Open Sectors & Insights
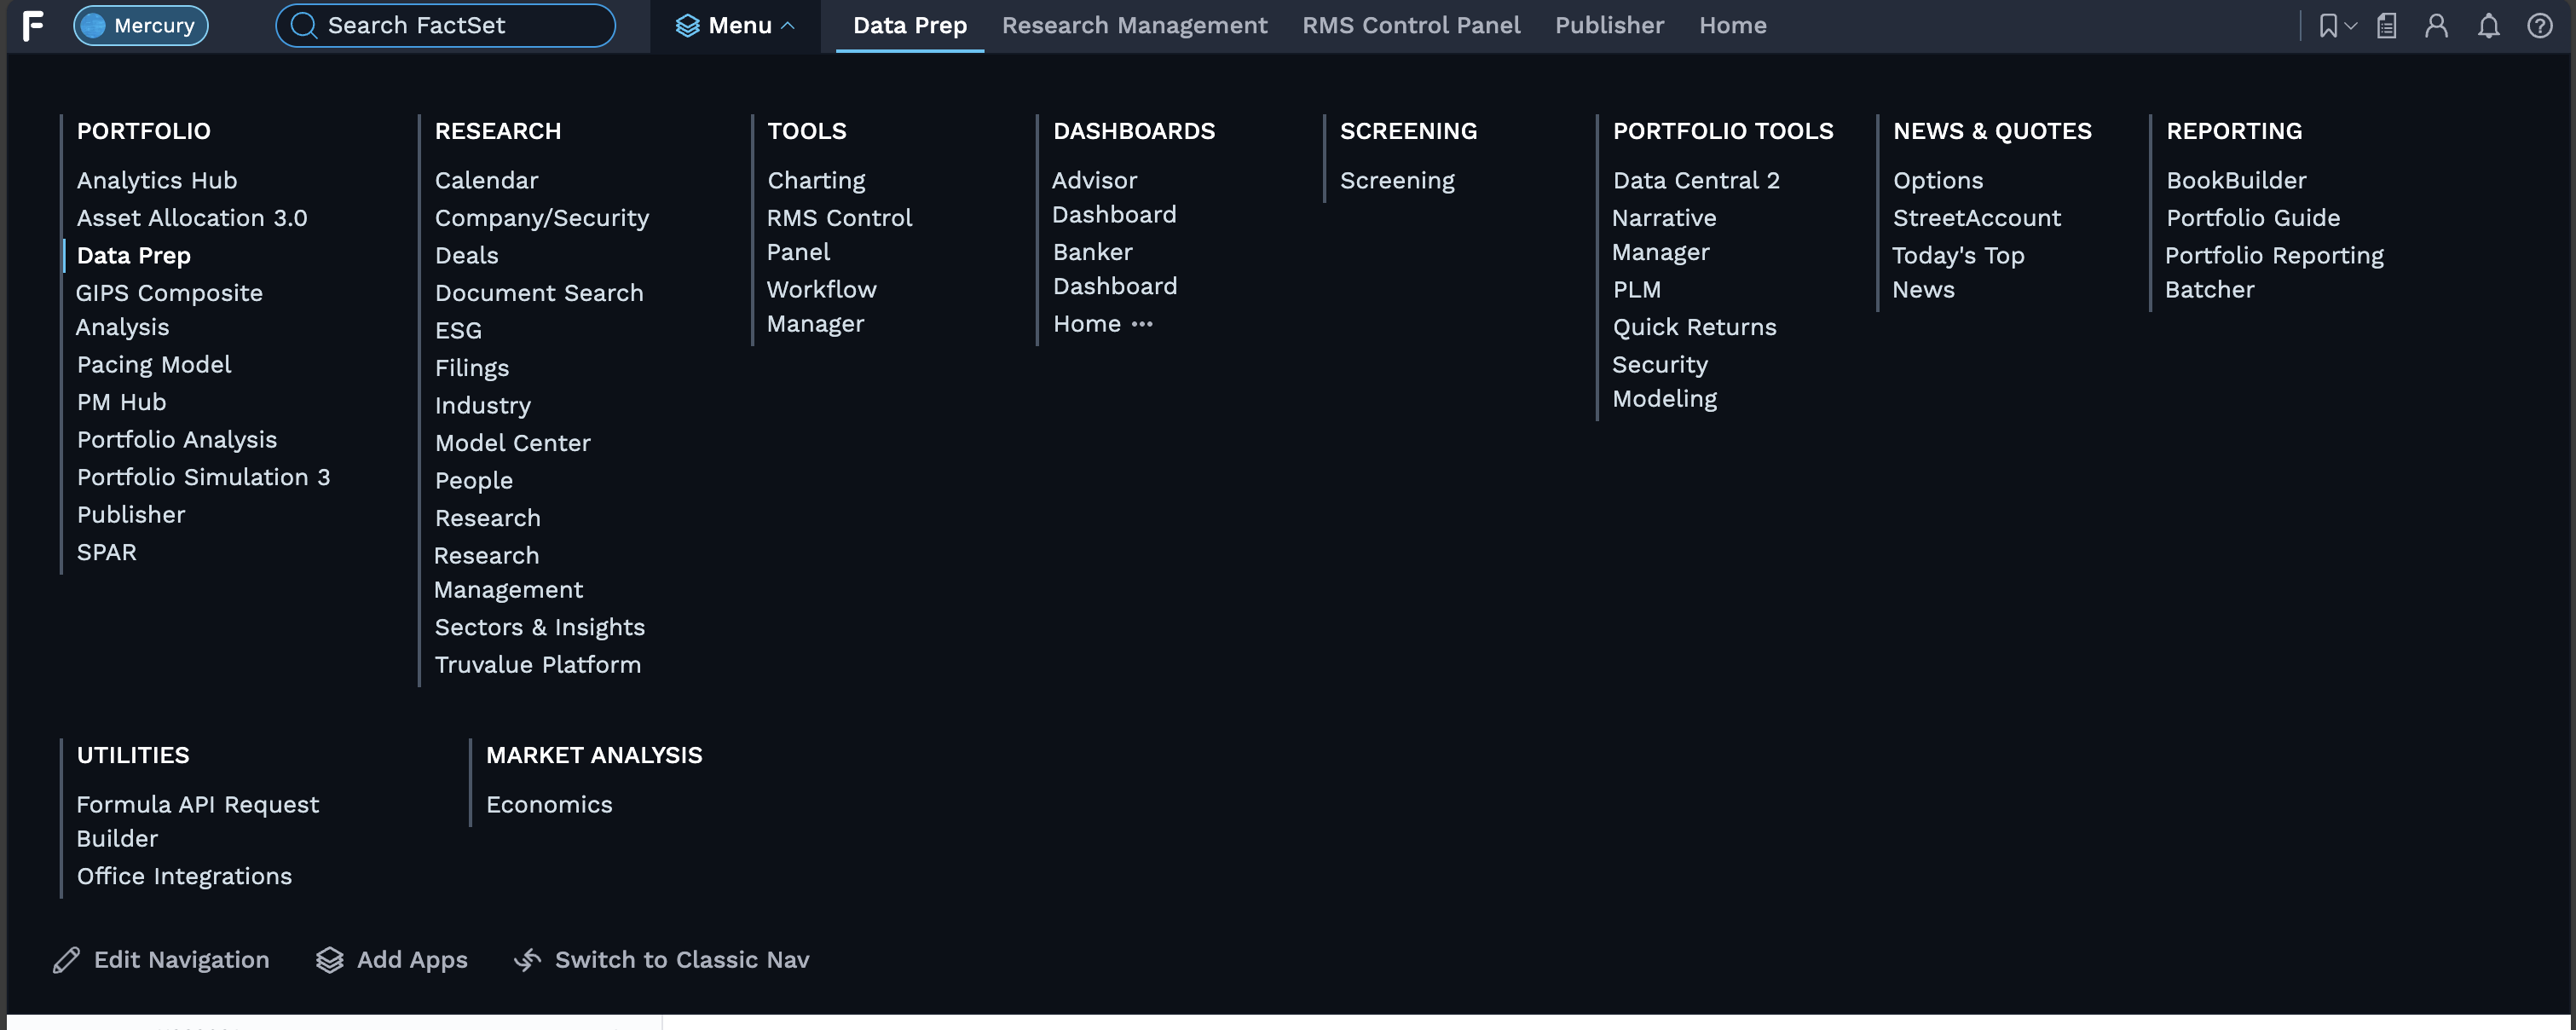This screenshot has height=1030, width=2576. (x=539, y=627)
